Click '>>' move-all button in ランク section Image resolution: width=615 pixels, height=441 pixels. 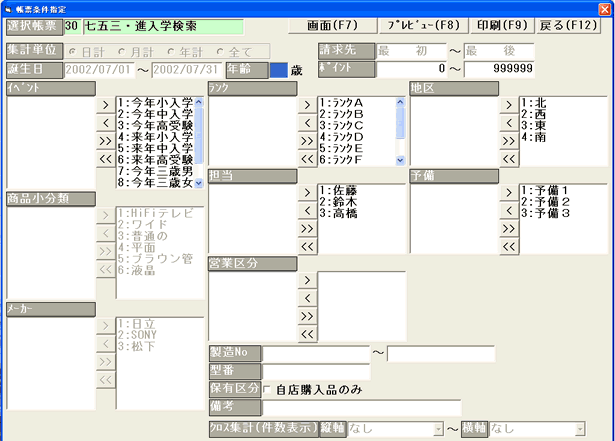pyautogui.click(x=307, y=141)
